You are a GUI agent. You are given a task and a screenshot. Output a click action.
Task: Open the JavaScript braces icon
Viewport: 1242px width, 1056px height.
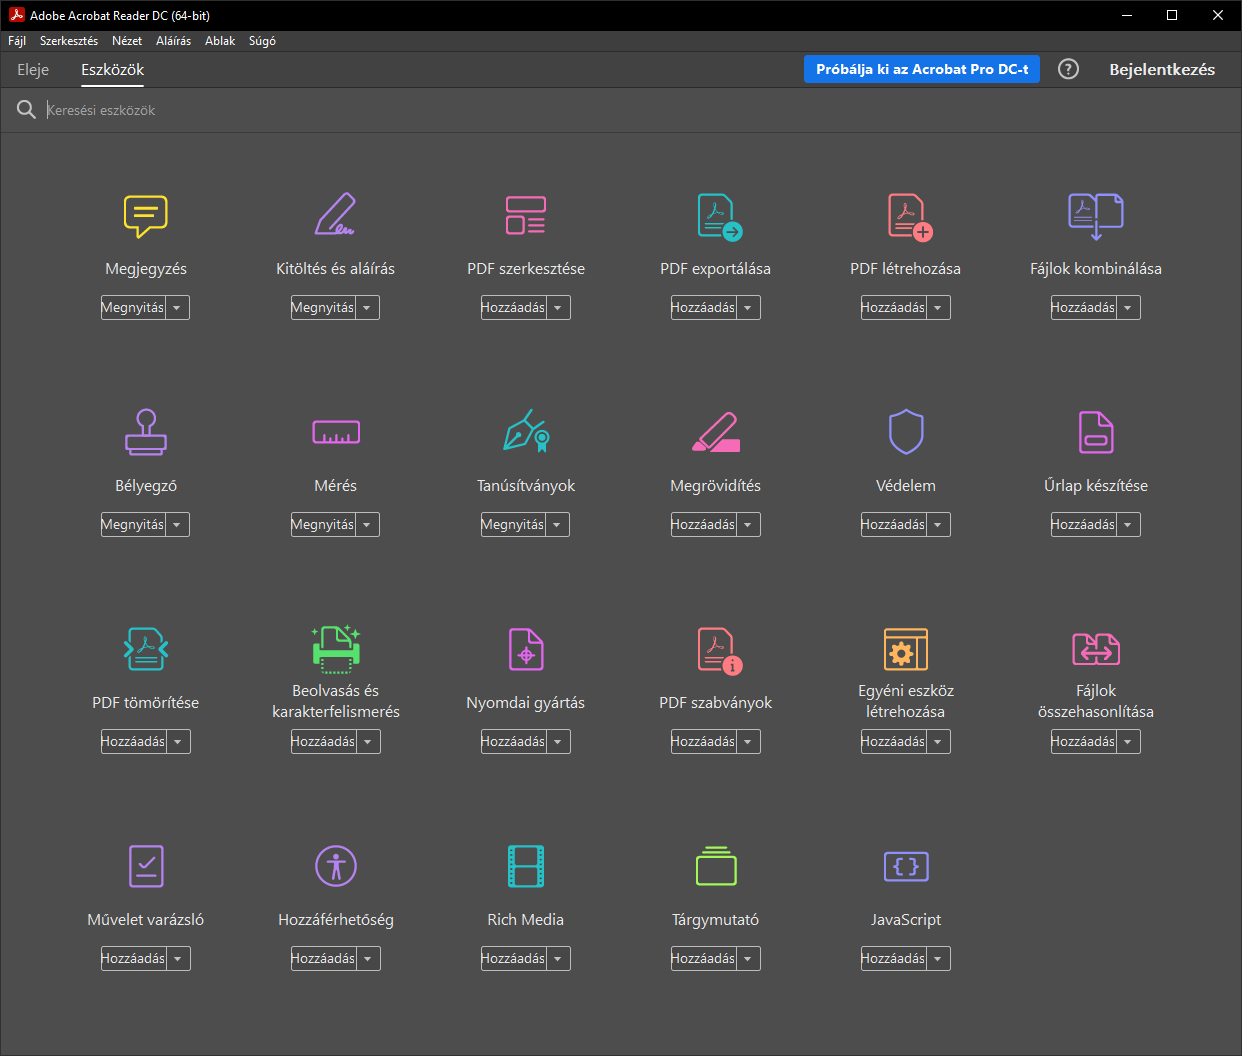[906, 866]
